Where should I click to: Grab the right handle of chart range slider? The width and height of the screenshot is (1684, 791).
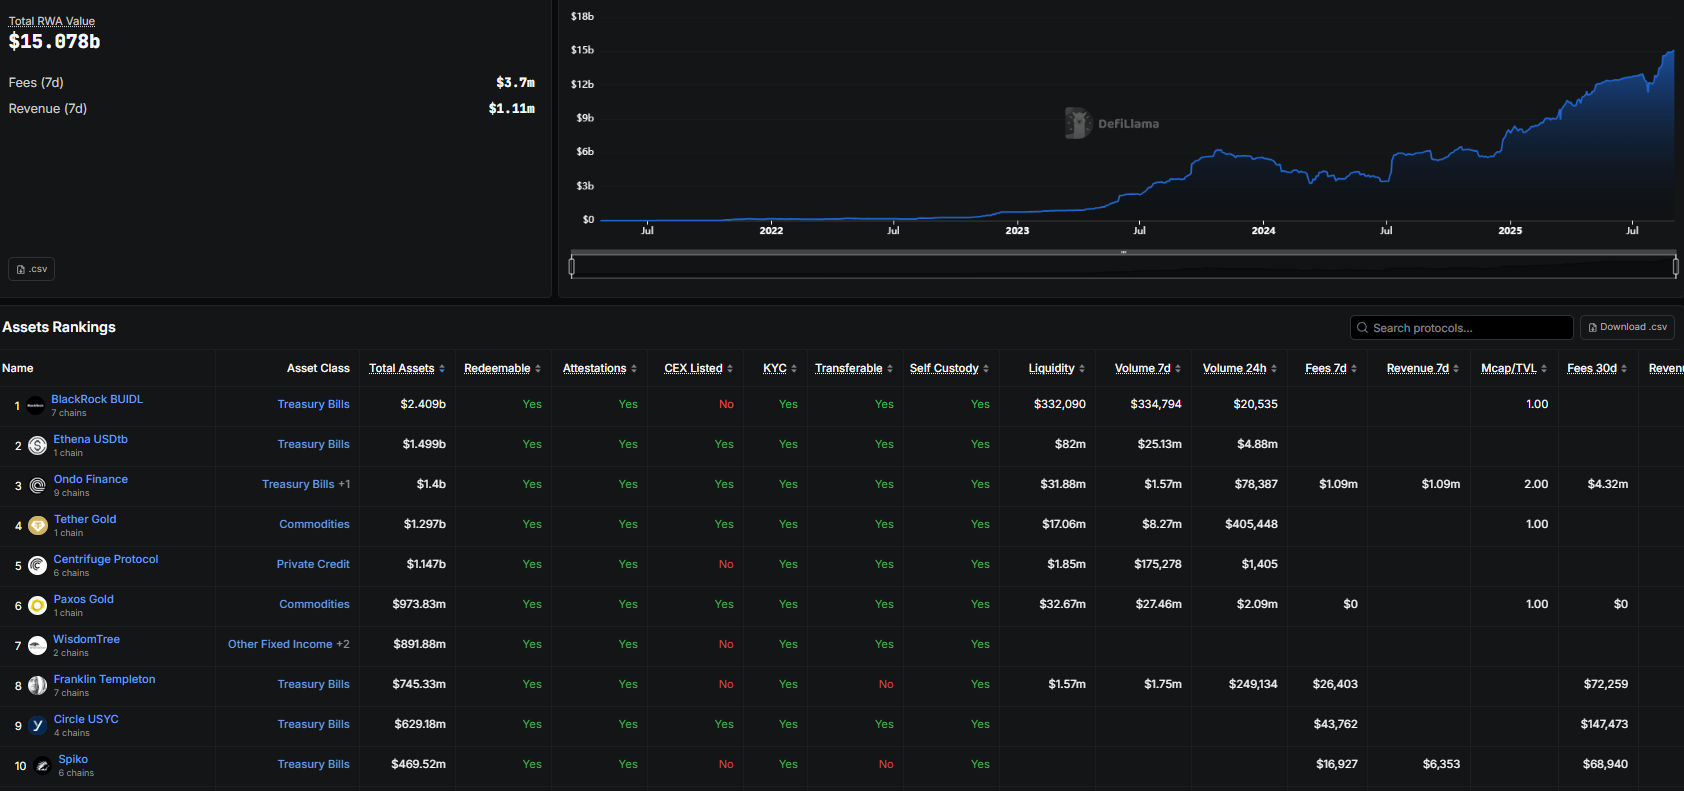point(1676,266)
